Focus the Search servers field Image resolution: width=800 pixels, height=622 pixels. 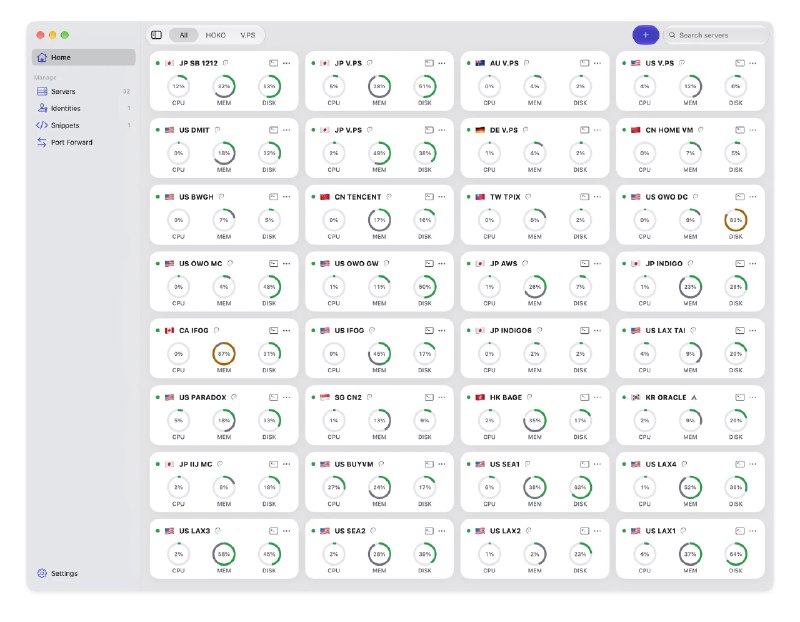pos(716,35)
